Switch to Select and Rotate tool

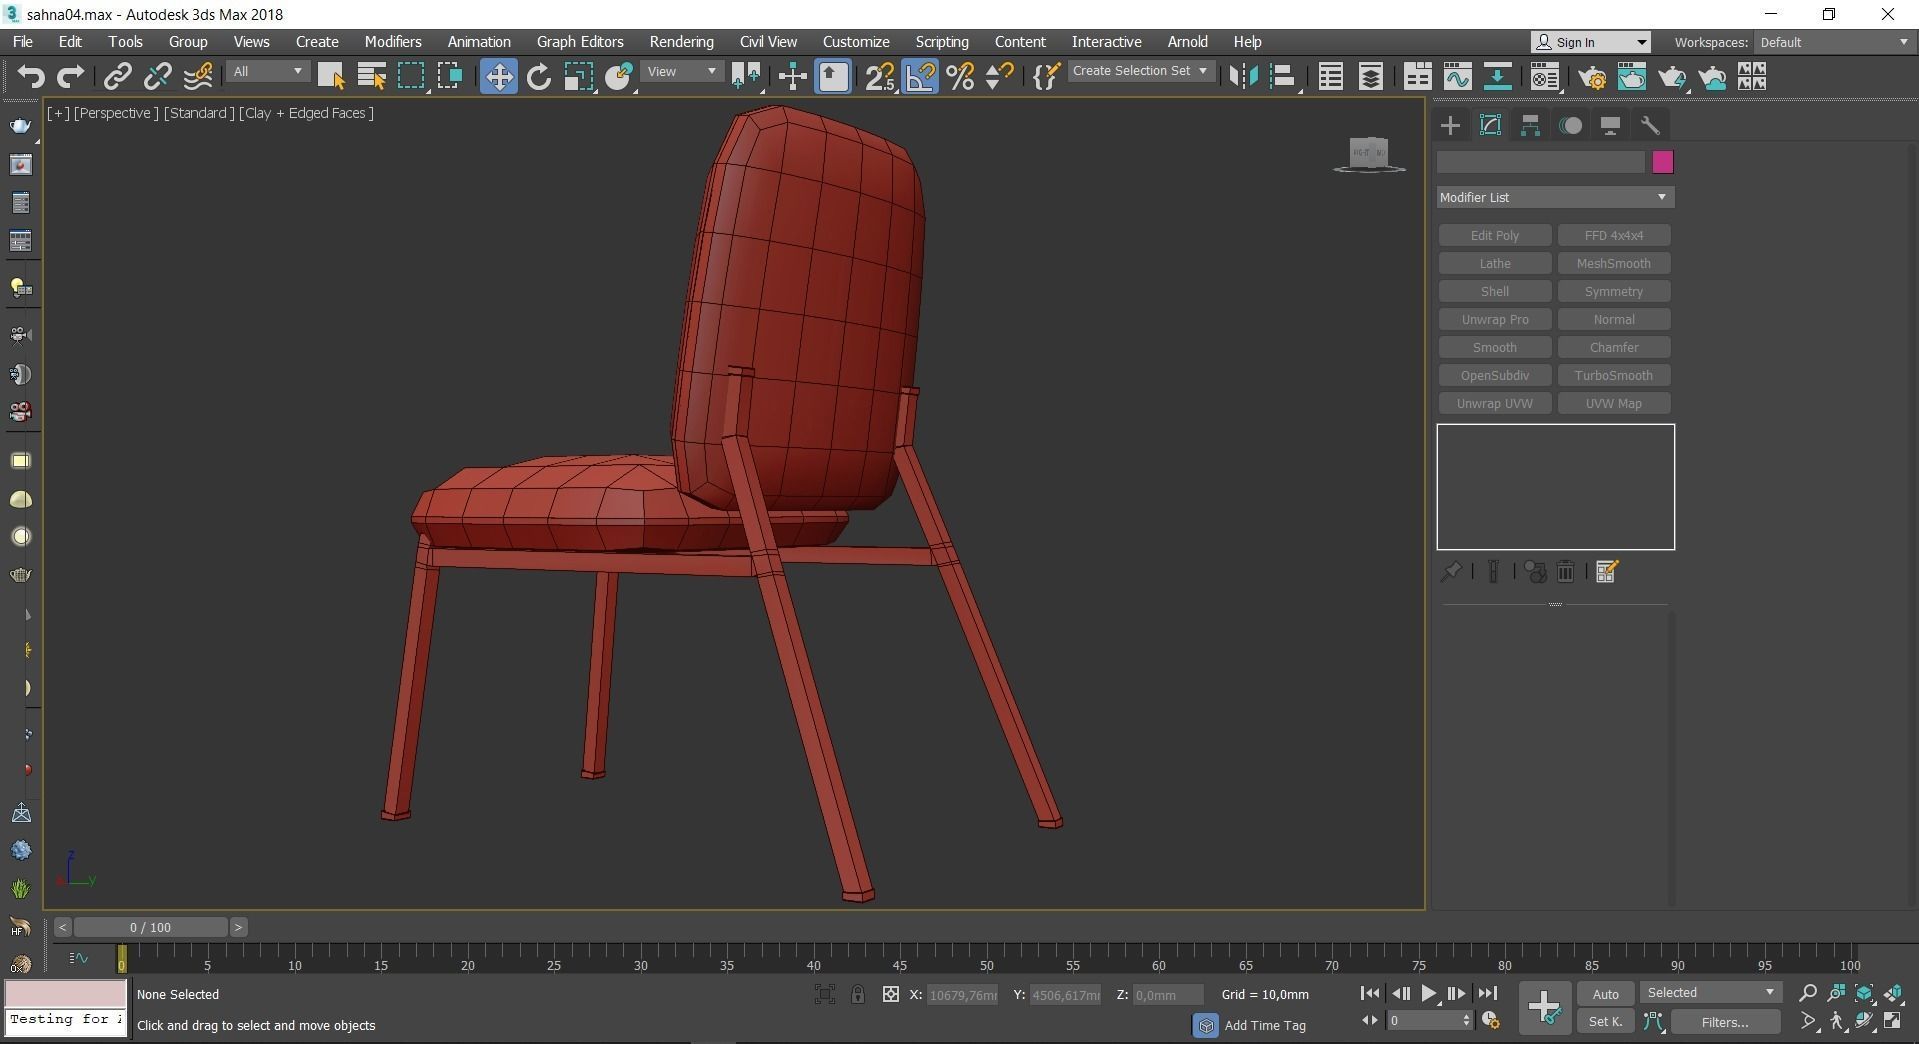(x=539, y=77)
